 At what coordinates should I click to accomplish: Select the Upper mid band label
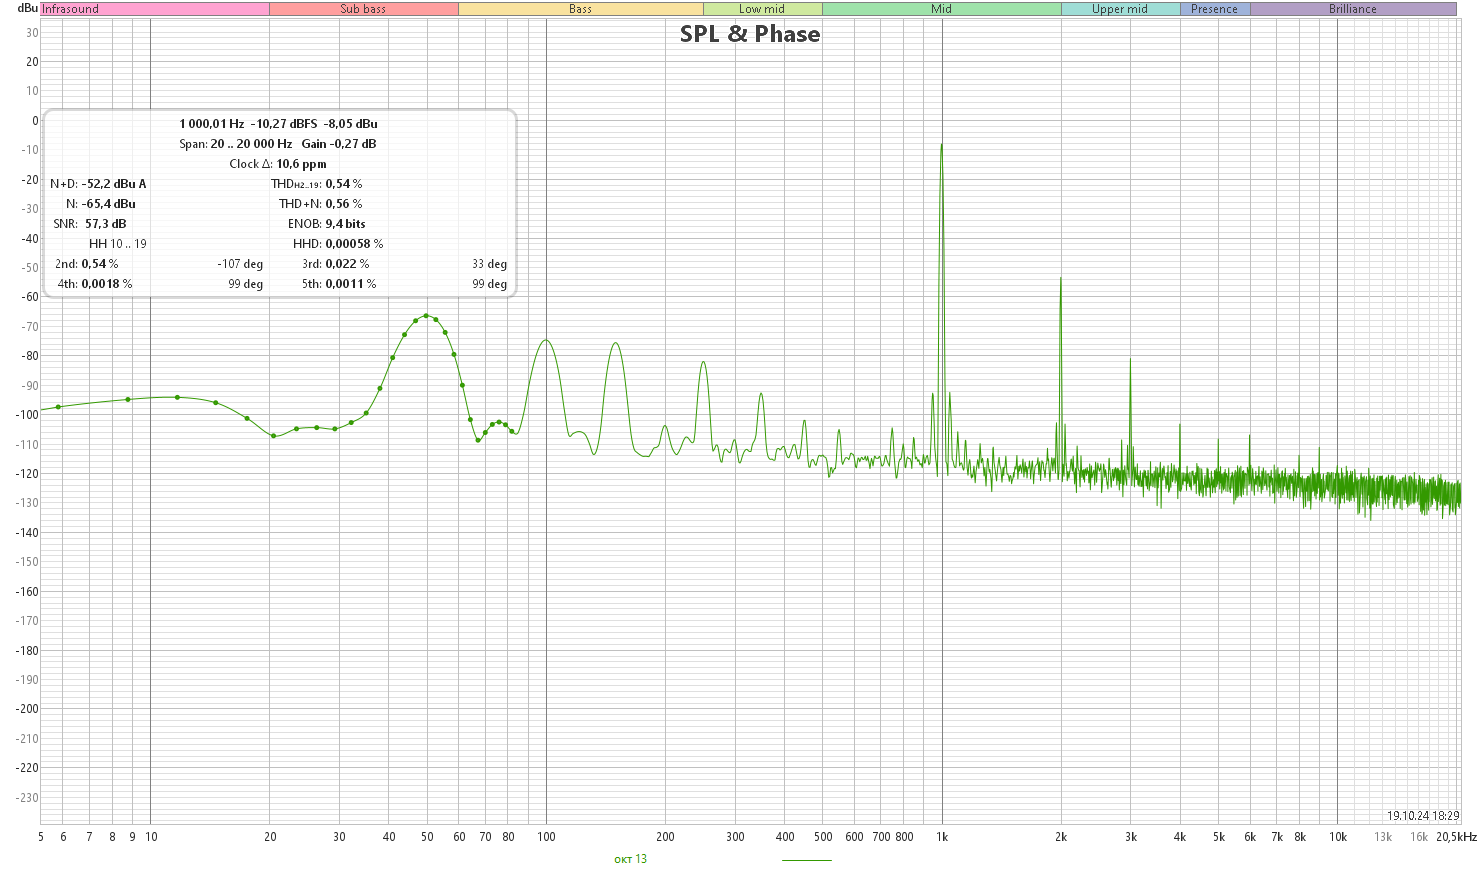(x=1120, y=9)
